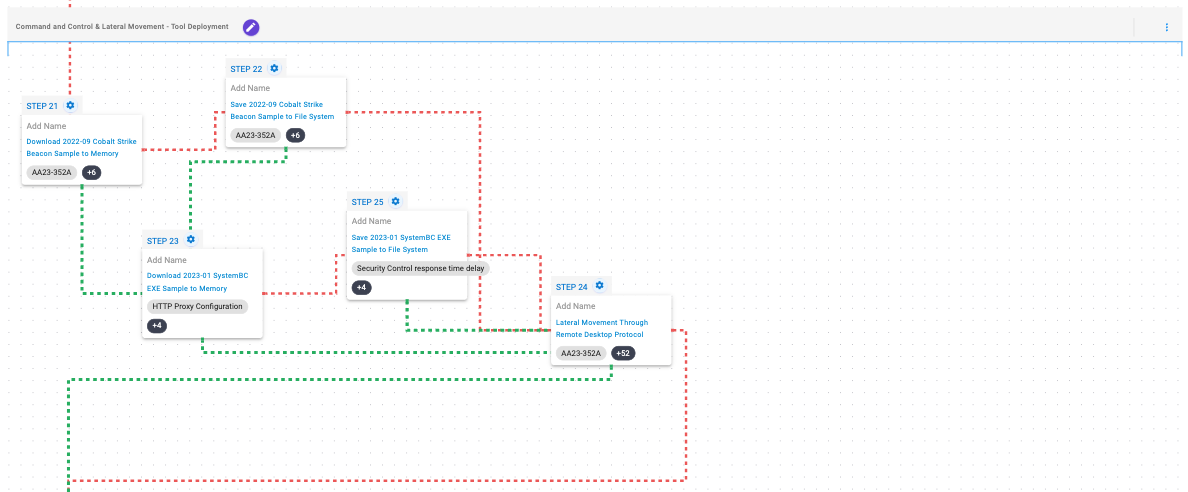The height and width of the screenshot is (492, 1188).
Task: Click Security Control response time delay tag
Action: 420,268
